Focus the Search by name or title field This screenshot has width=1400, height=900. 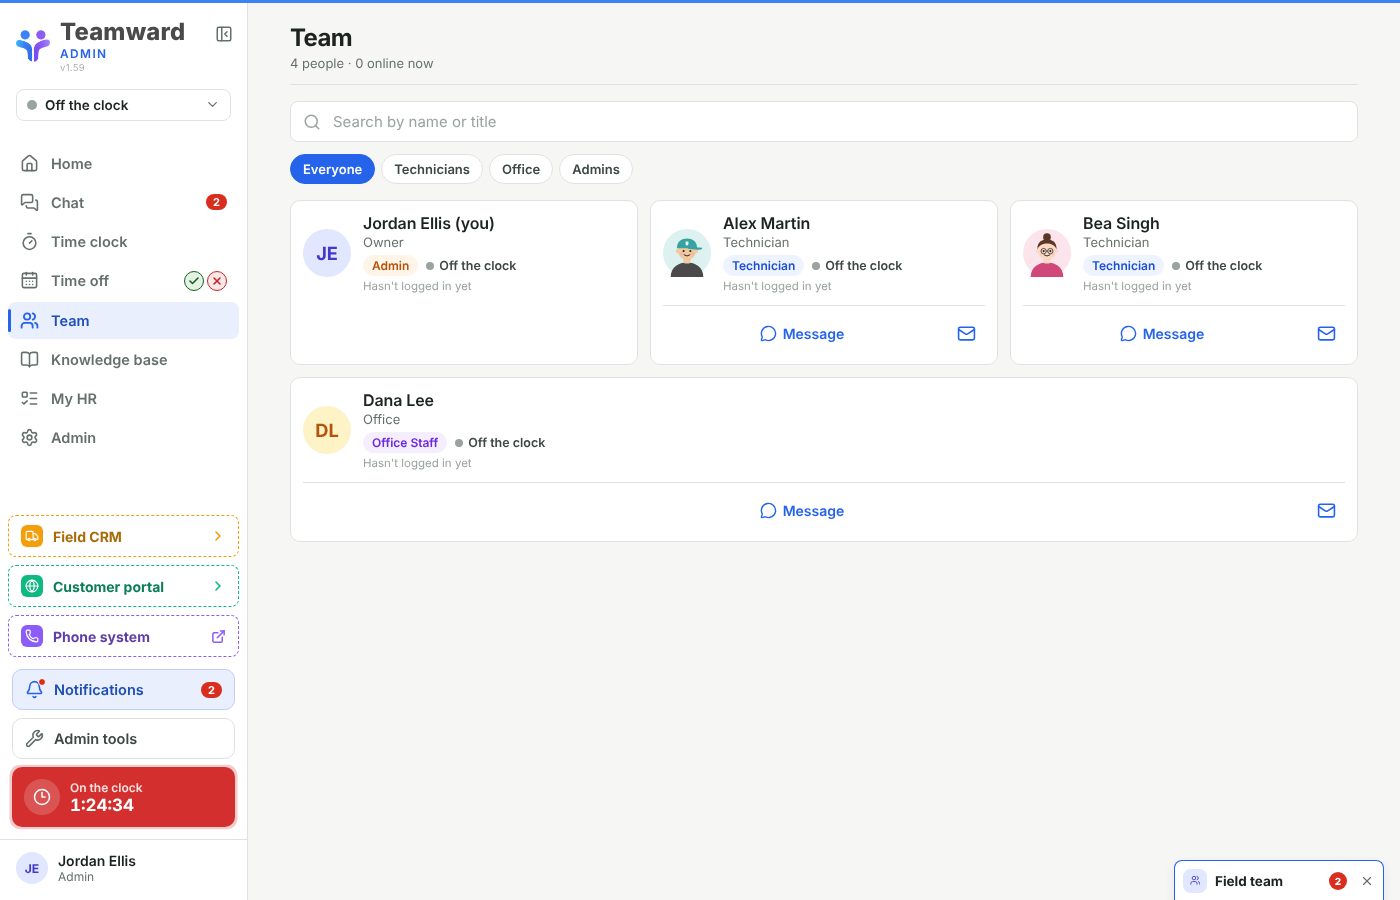point(823,122)
